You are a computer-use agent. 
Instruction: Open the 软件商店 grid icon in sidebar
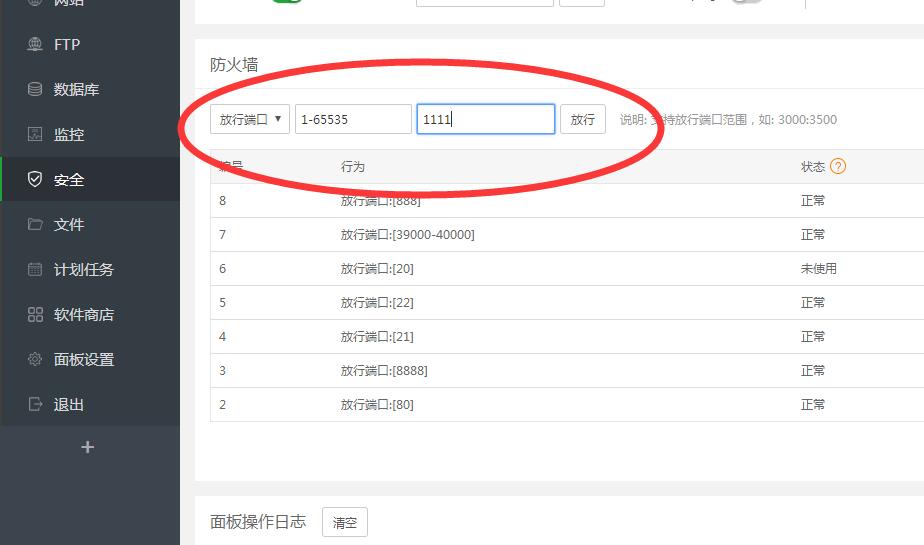coord(35,315)
